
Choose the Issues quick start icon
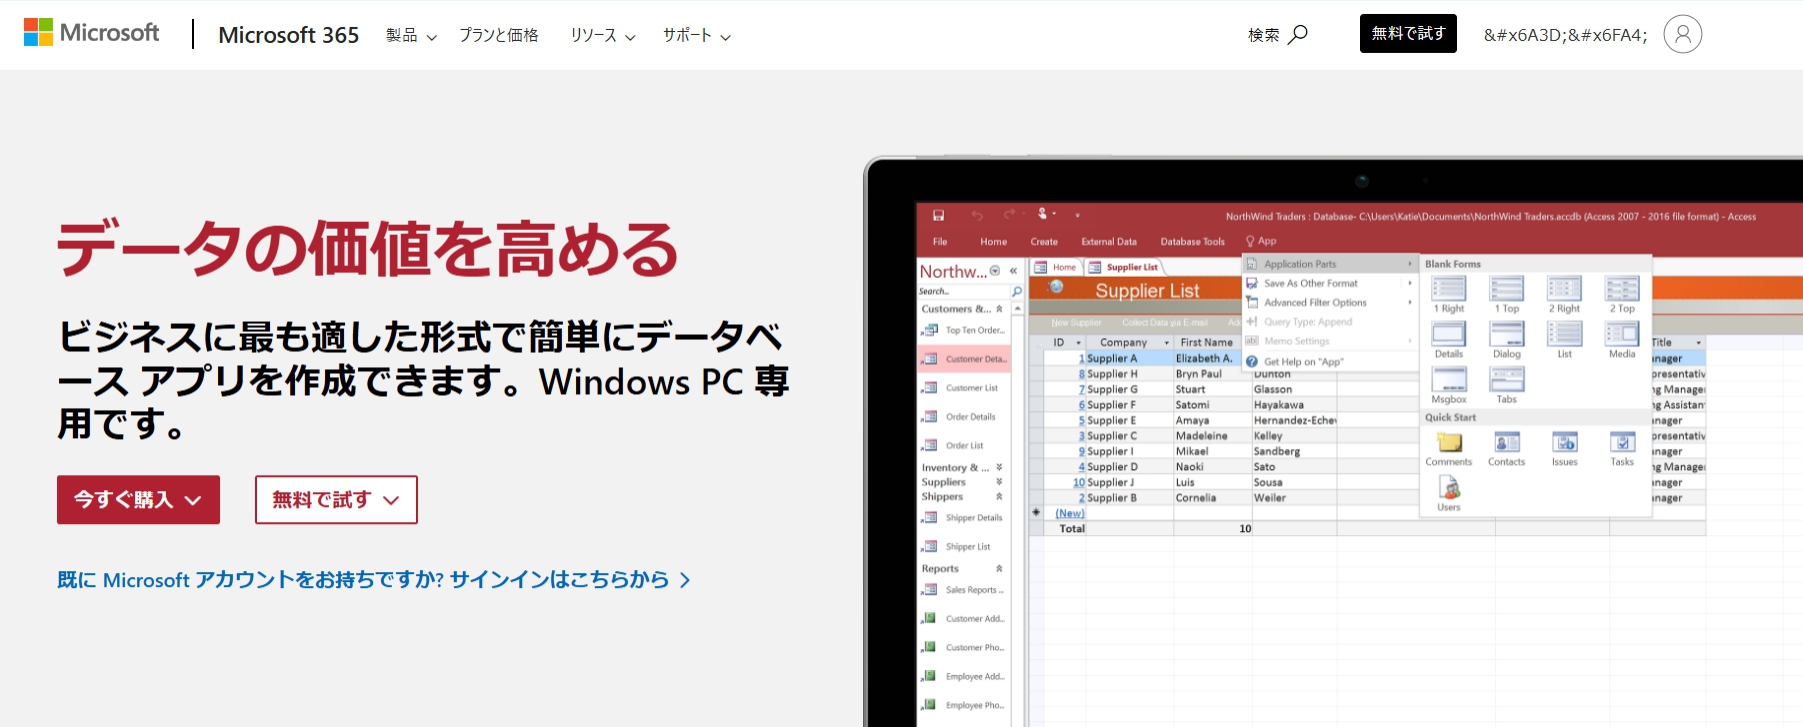(x=1564, y=443)
